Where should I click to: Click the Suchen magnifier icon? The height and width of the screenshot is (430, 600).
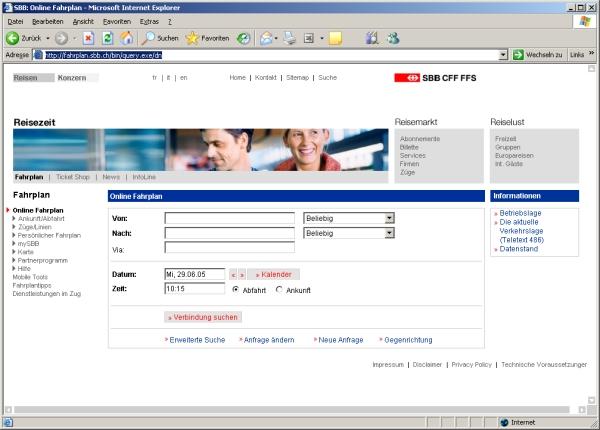[x=148, y=38]
